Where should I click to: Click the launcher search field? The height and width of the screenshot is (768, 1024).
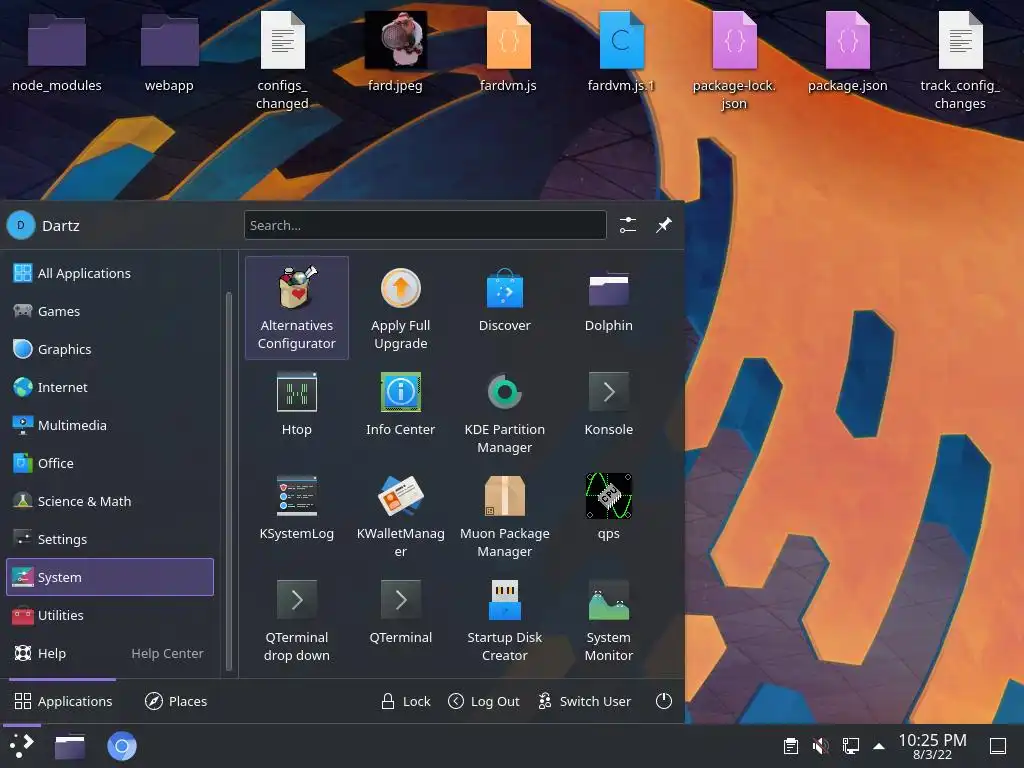point(425,225)
